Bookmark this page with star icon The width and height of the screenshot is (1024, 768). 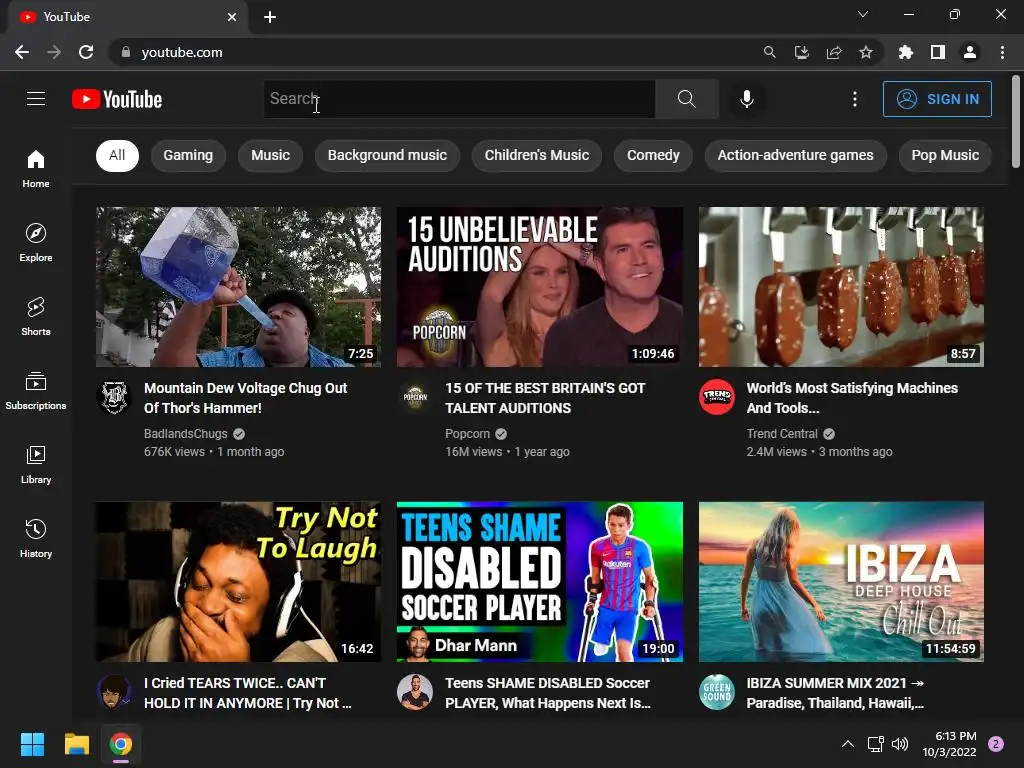click(866, 52)
